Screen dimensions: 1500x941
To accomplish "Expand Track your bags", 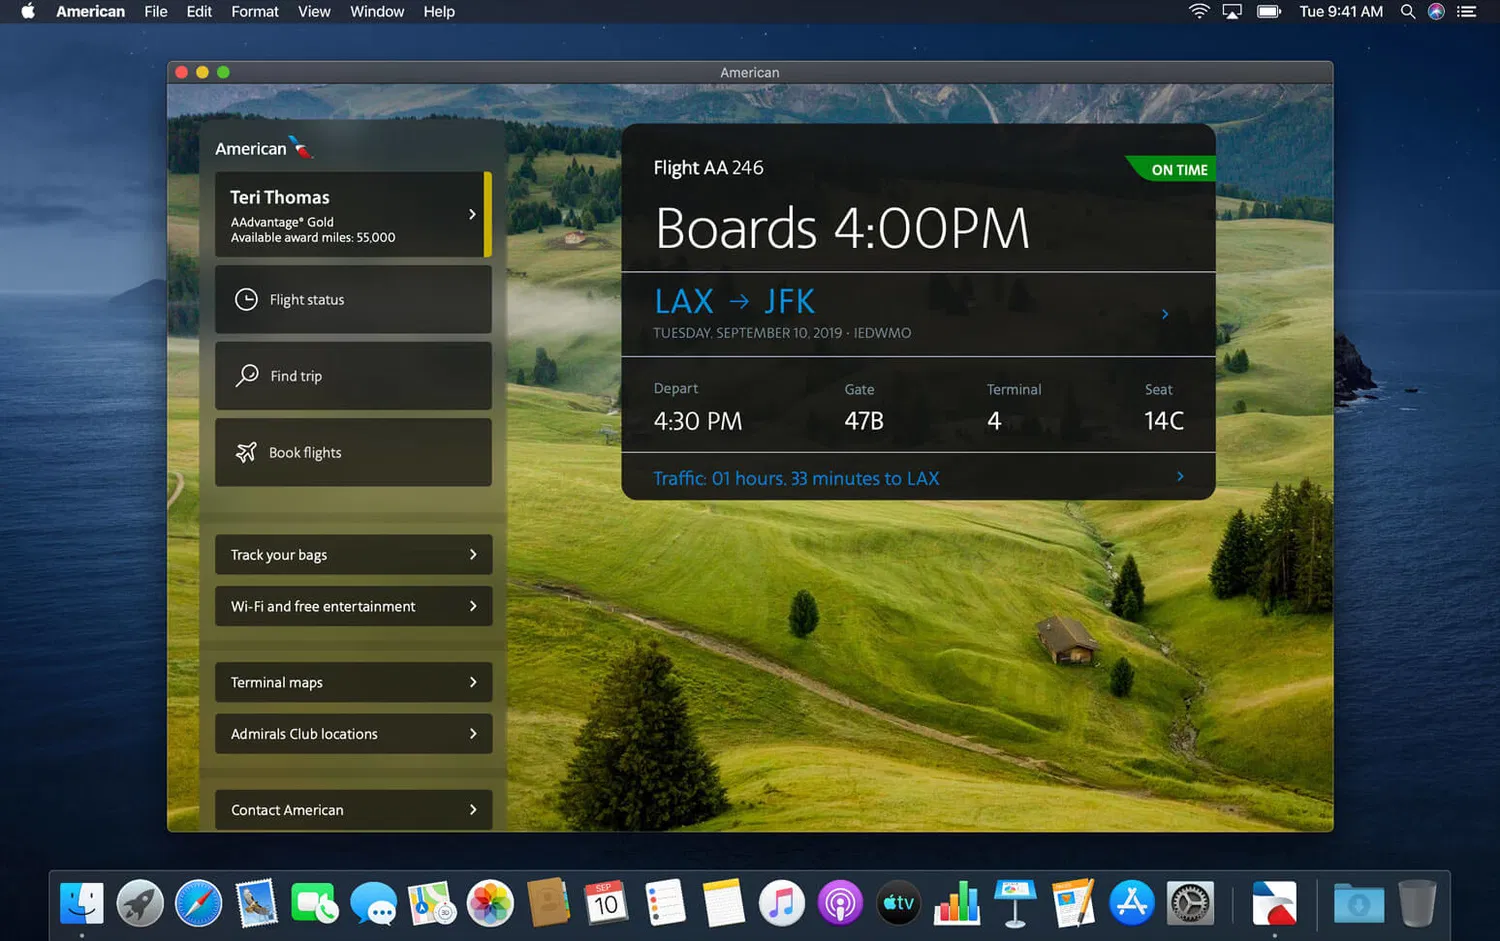I will [x=353, y=554].
